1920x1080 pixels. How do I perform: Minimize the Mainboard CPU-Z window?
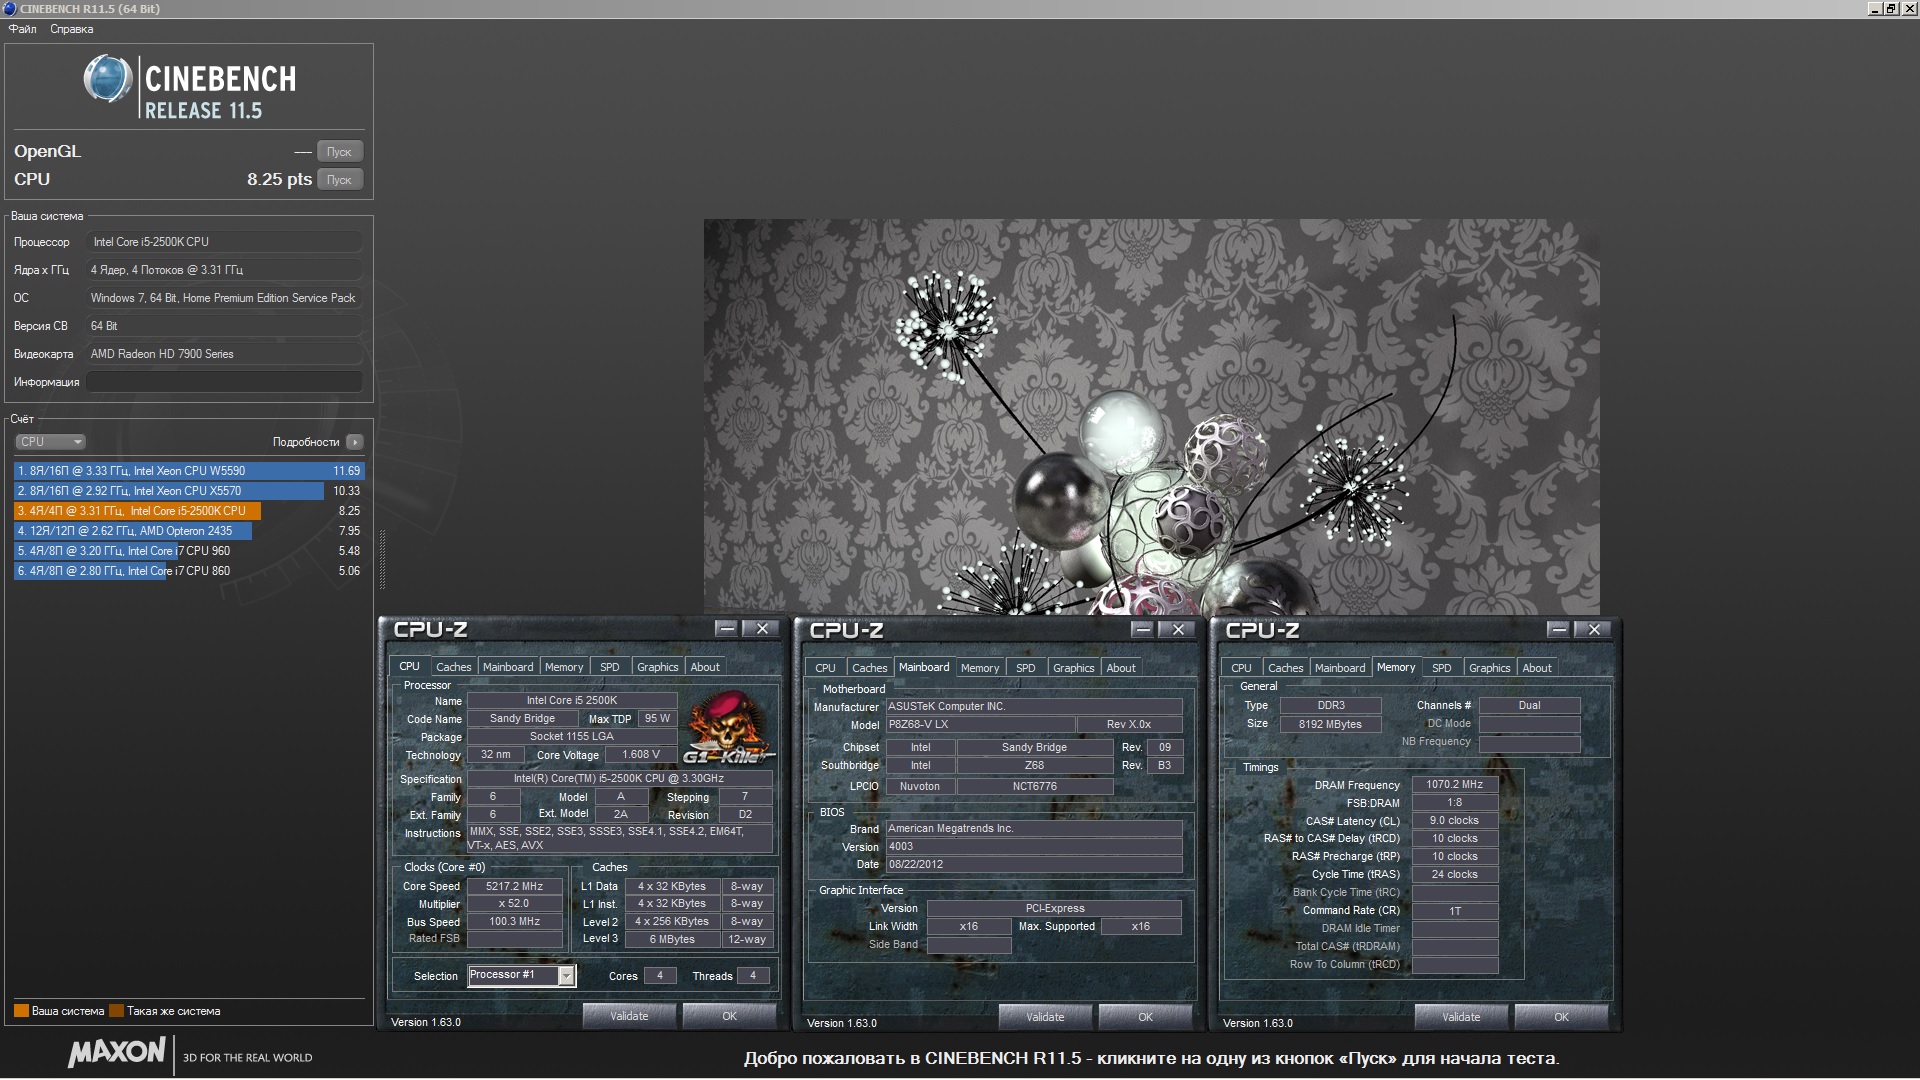[1143, 630]
